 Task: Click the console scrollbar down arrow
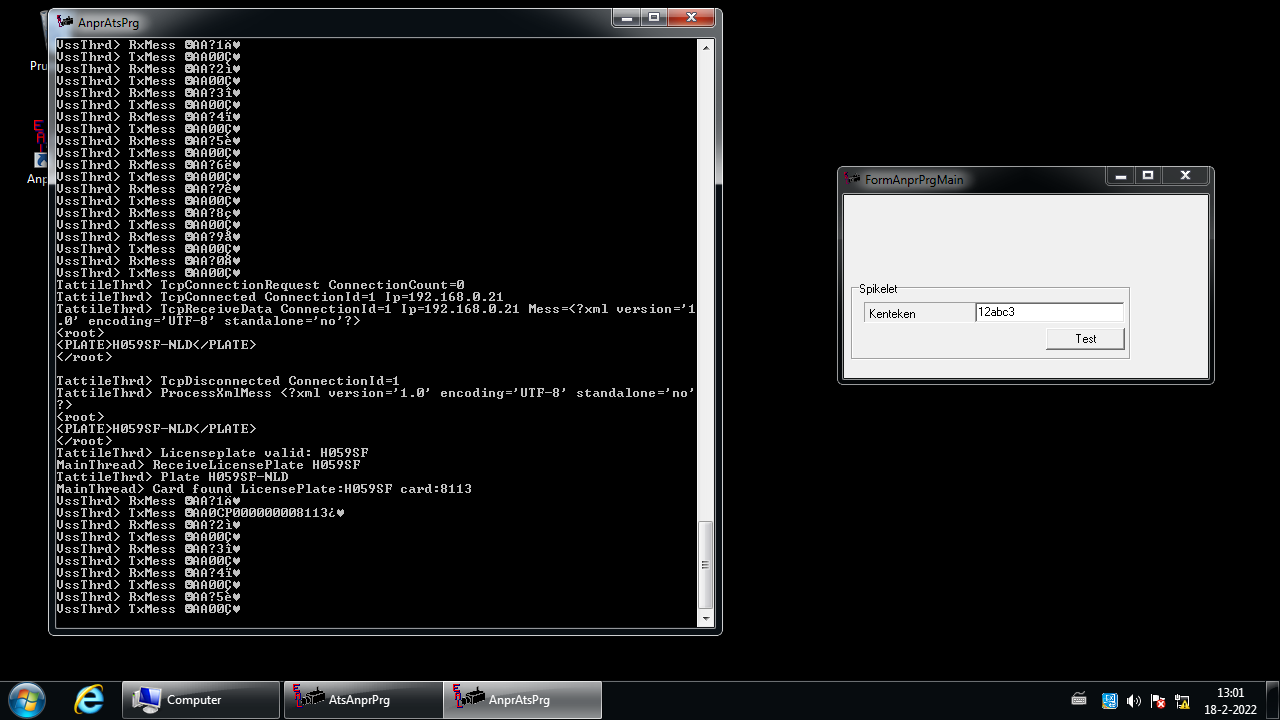[x=706, y=619]
